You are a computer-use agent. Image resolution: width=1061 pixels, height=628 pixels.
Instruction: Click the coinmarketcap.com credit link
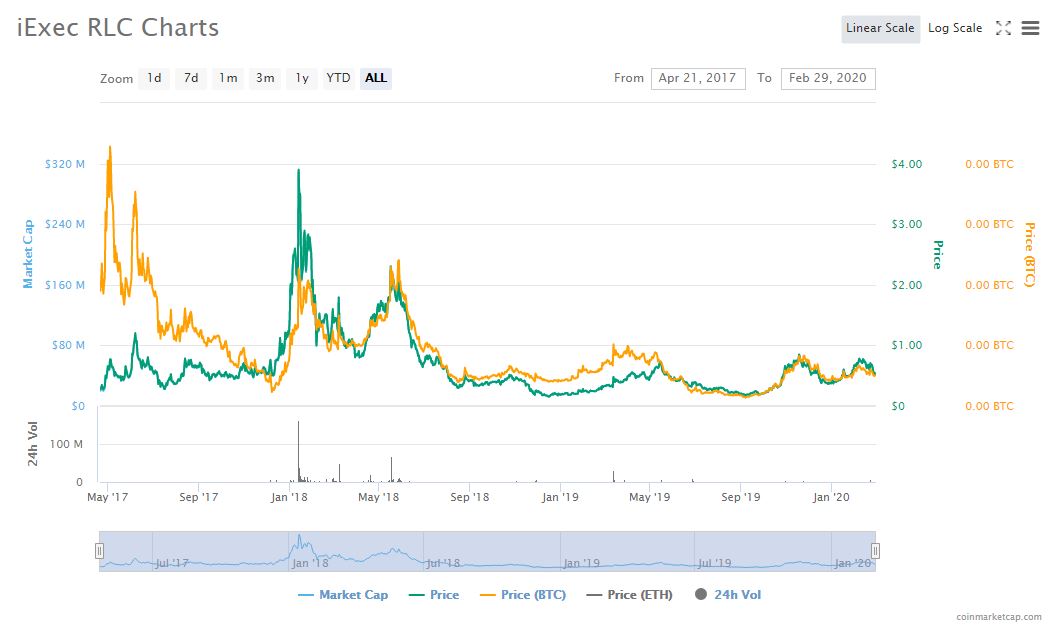[x=999, y=616]
